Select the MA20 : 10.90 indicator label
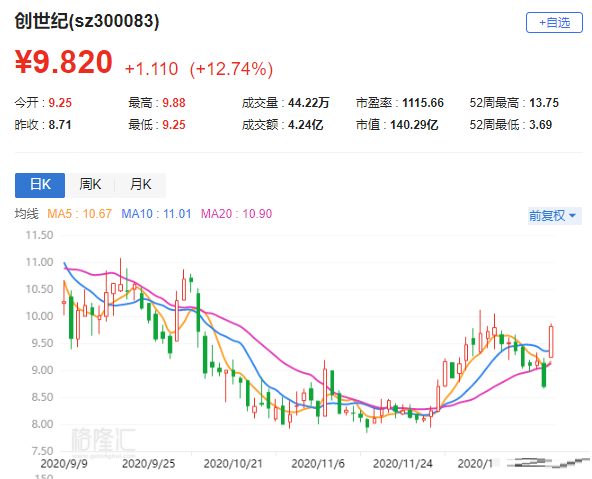This screenshot has width=592, height=479. pyautogui.click(x=236, y=214)
